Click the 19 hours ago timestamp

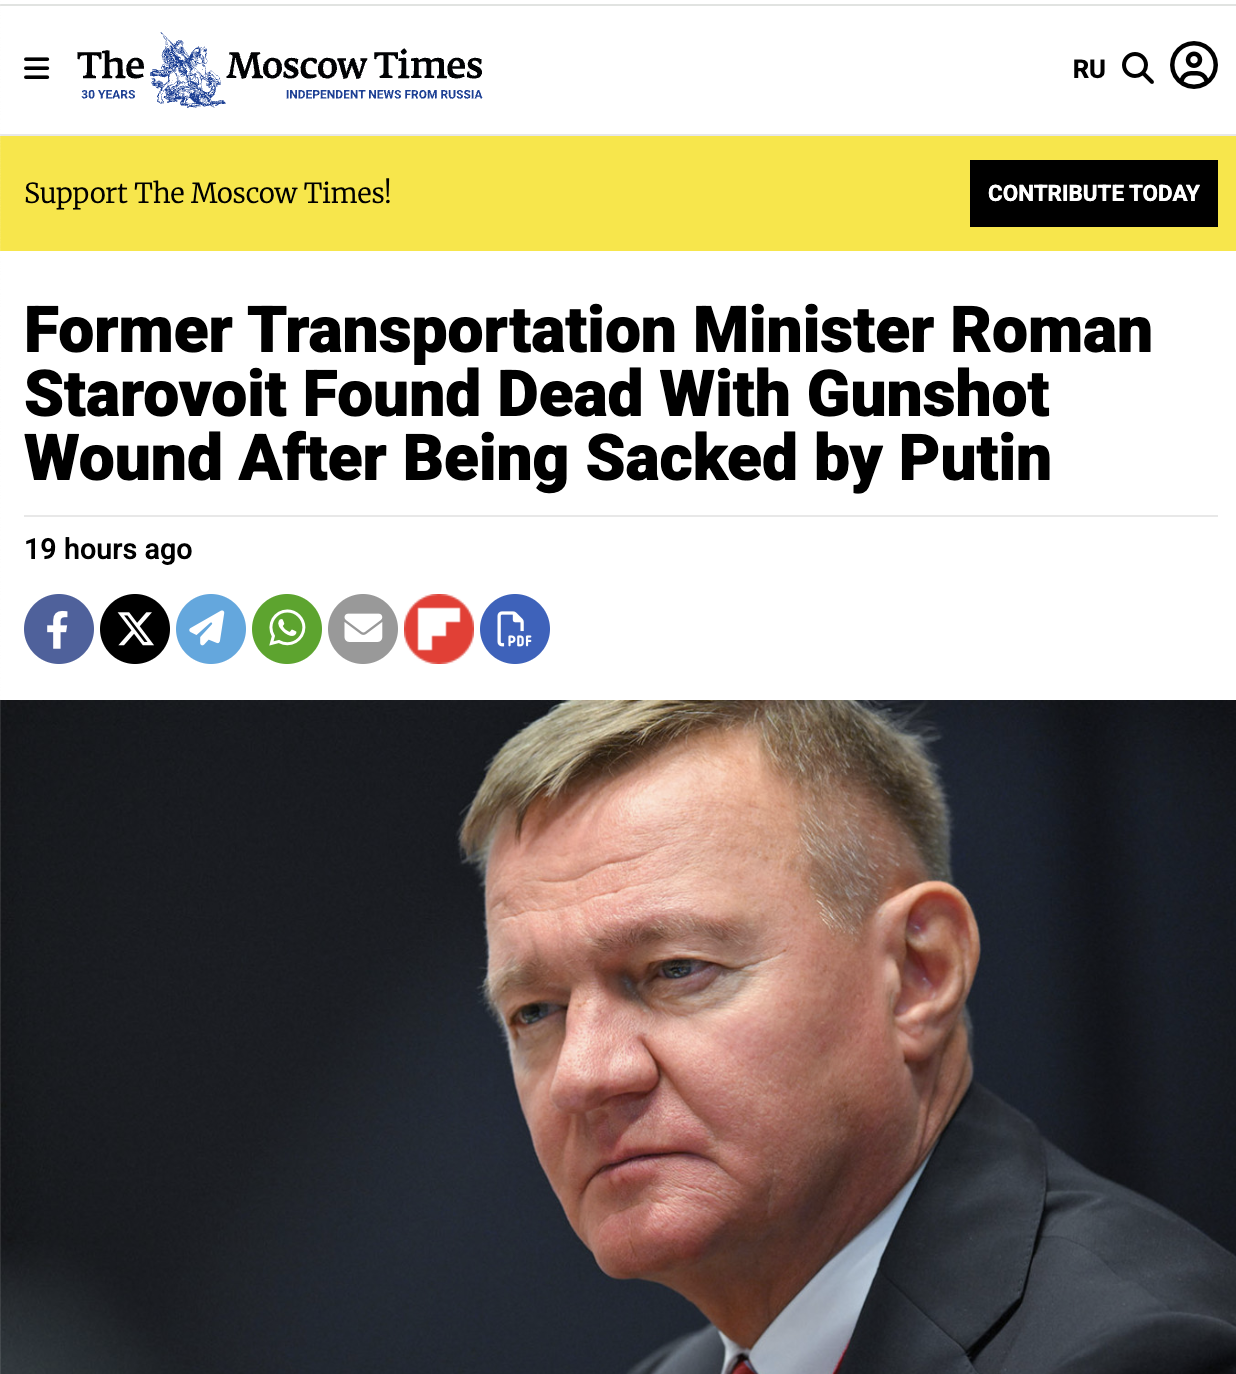108,549
